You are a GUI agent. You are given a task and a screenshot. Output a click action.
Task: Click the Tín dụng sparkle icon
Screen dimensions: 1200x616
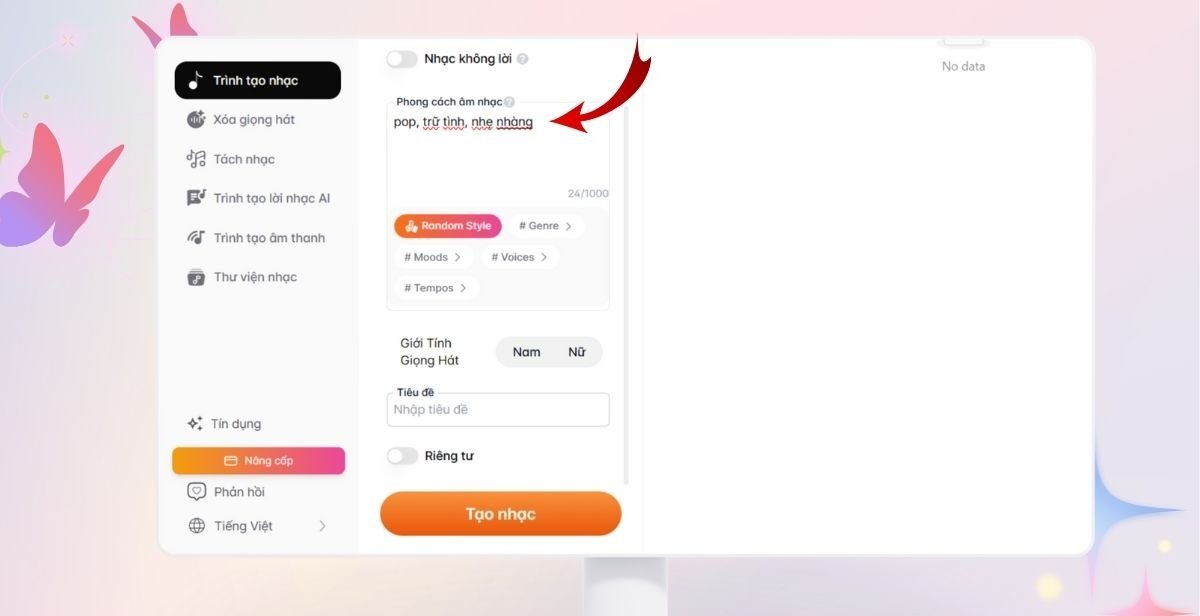pyautogui.click(x=195, y=424)
